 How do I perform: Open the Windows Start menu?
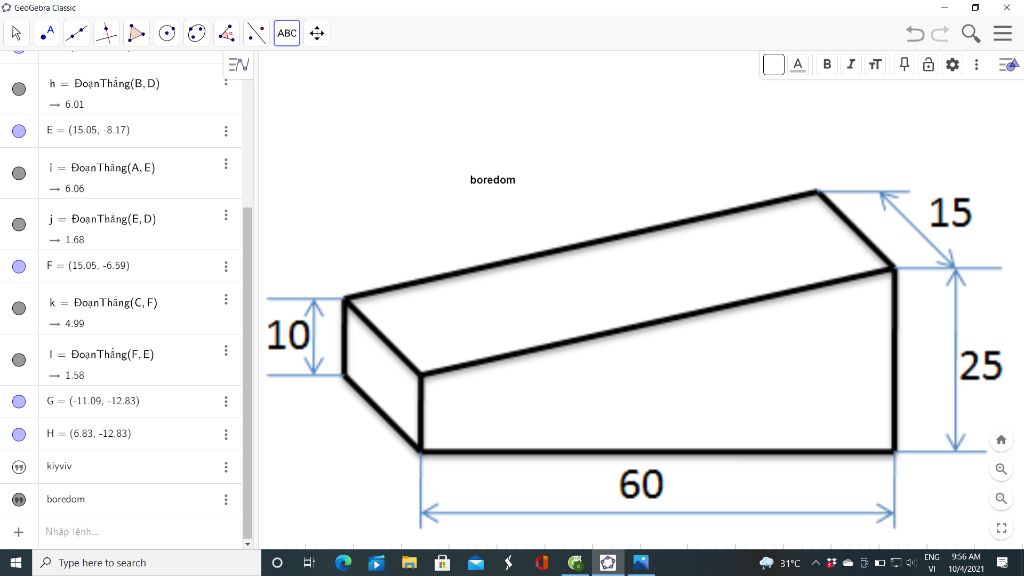pos(16,562)
